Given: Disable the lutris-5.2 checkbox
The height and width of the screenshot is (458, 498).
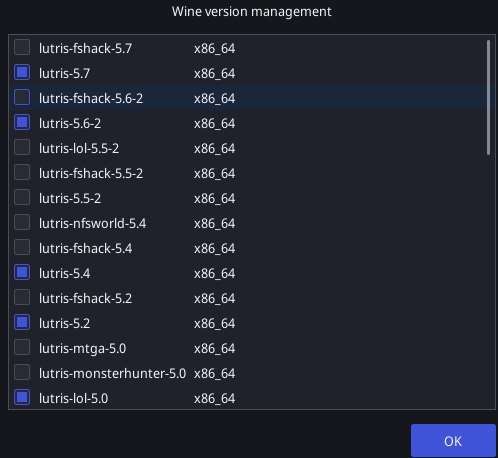Looking at the screenshot, I should tap(22, 322).
